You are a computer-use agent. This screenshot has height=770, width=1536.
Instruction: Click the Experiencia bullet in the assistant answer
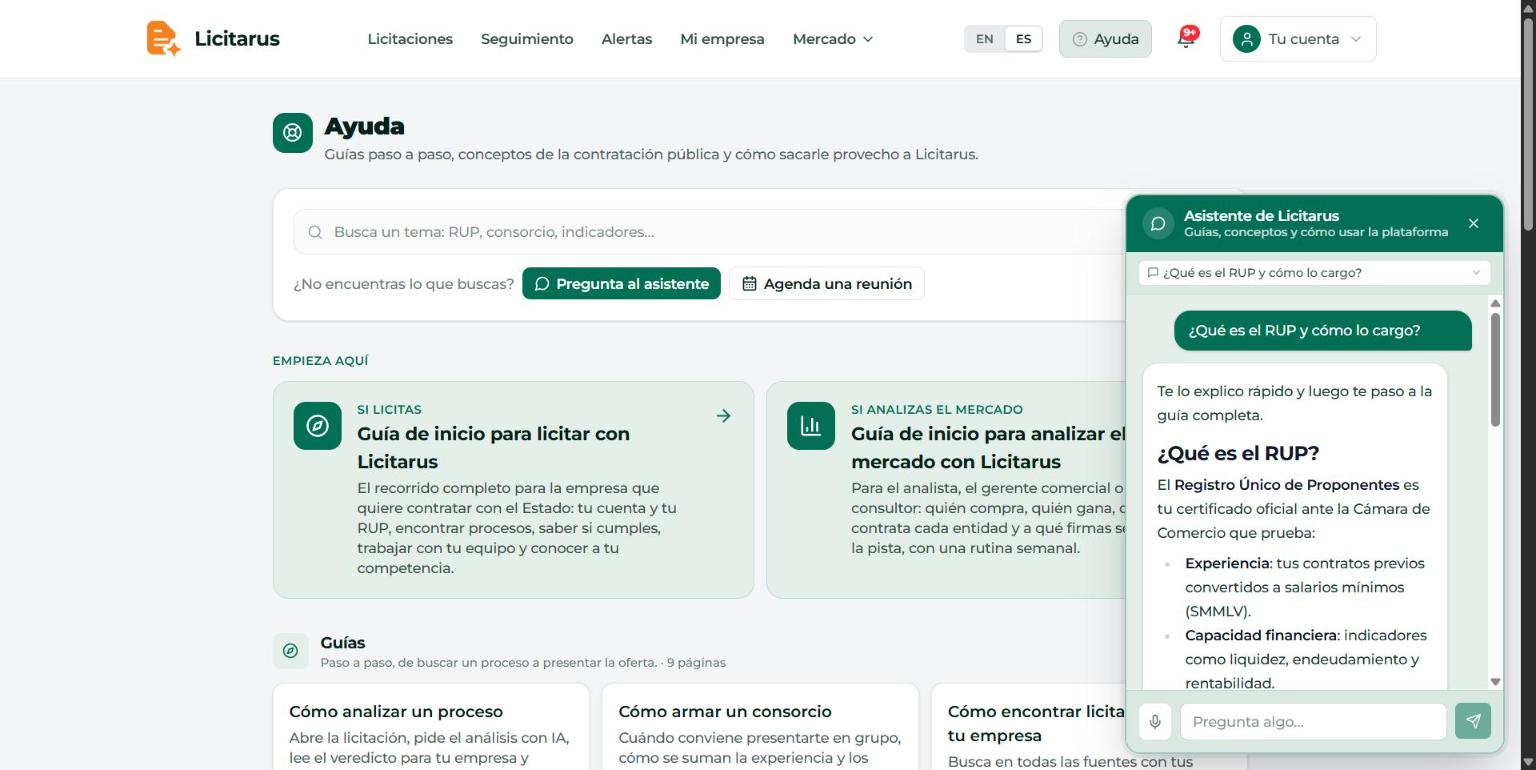(1305, 587)
